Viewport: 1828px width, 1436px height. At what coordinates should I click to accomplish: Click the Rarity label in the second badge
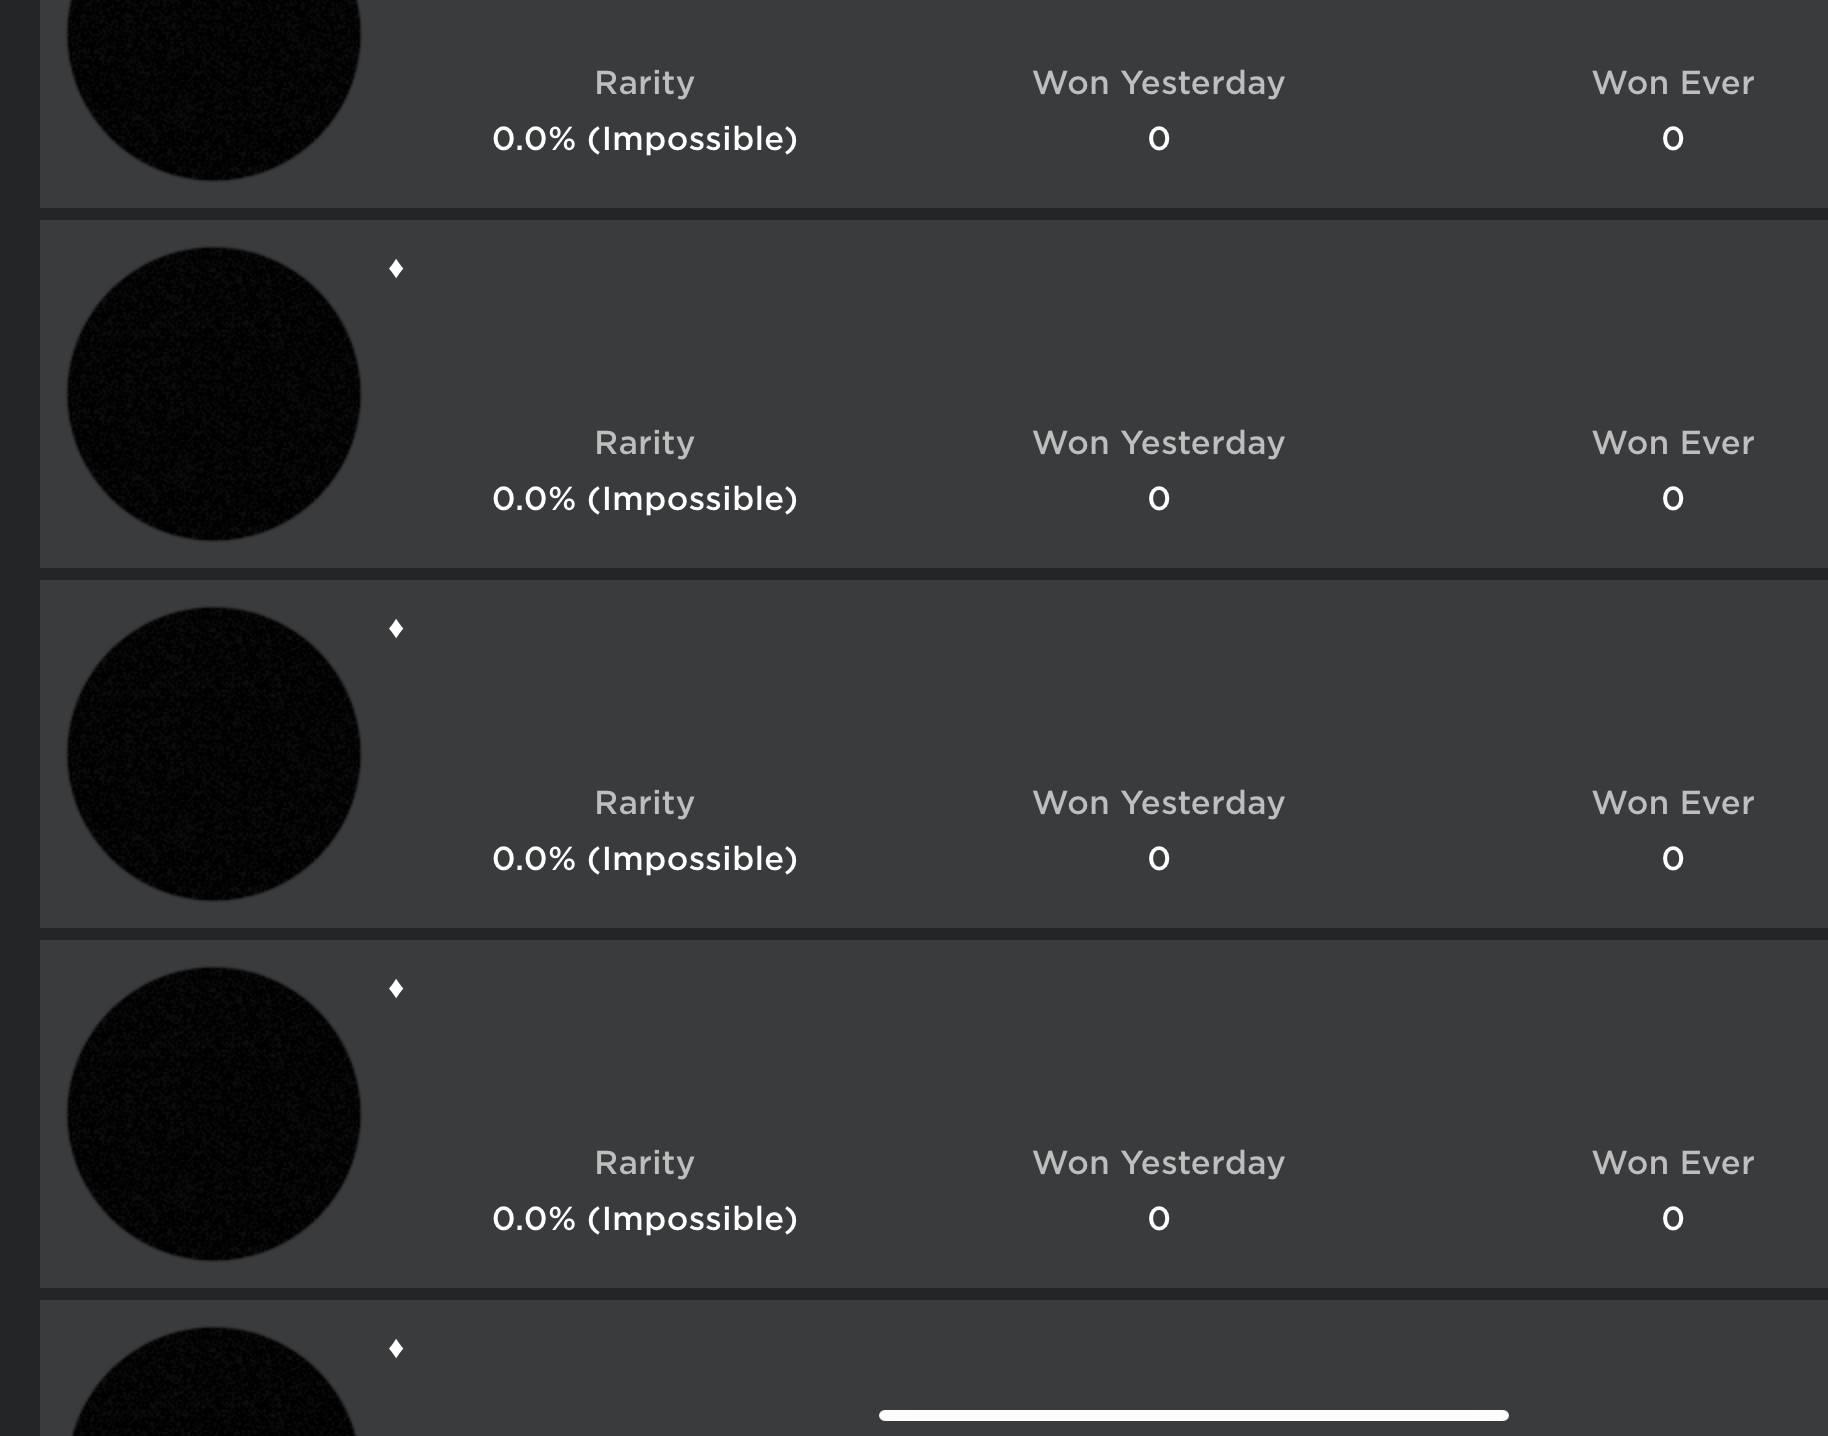644,443
